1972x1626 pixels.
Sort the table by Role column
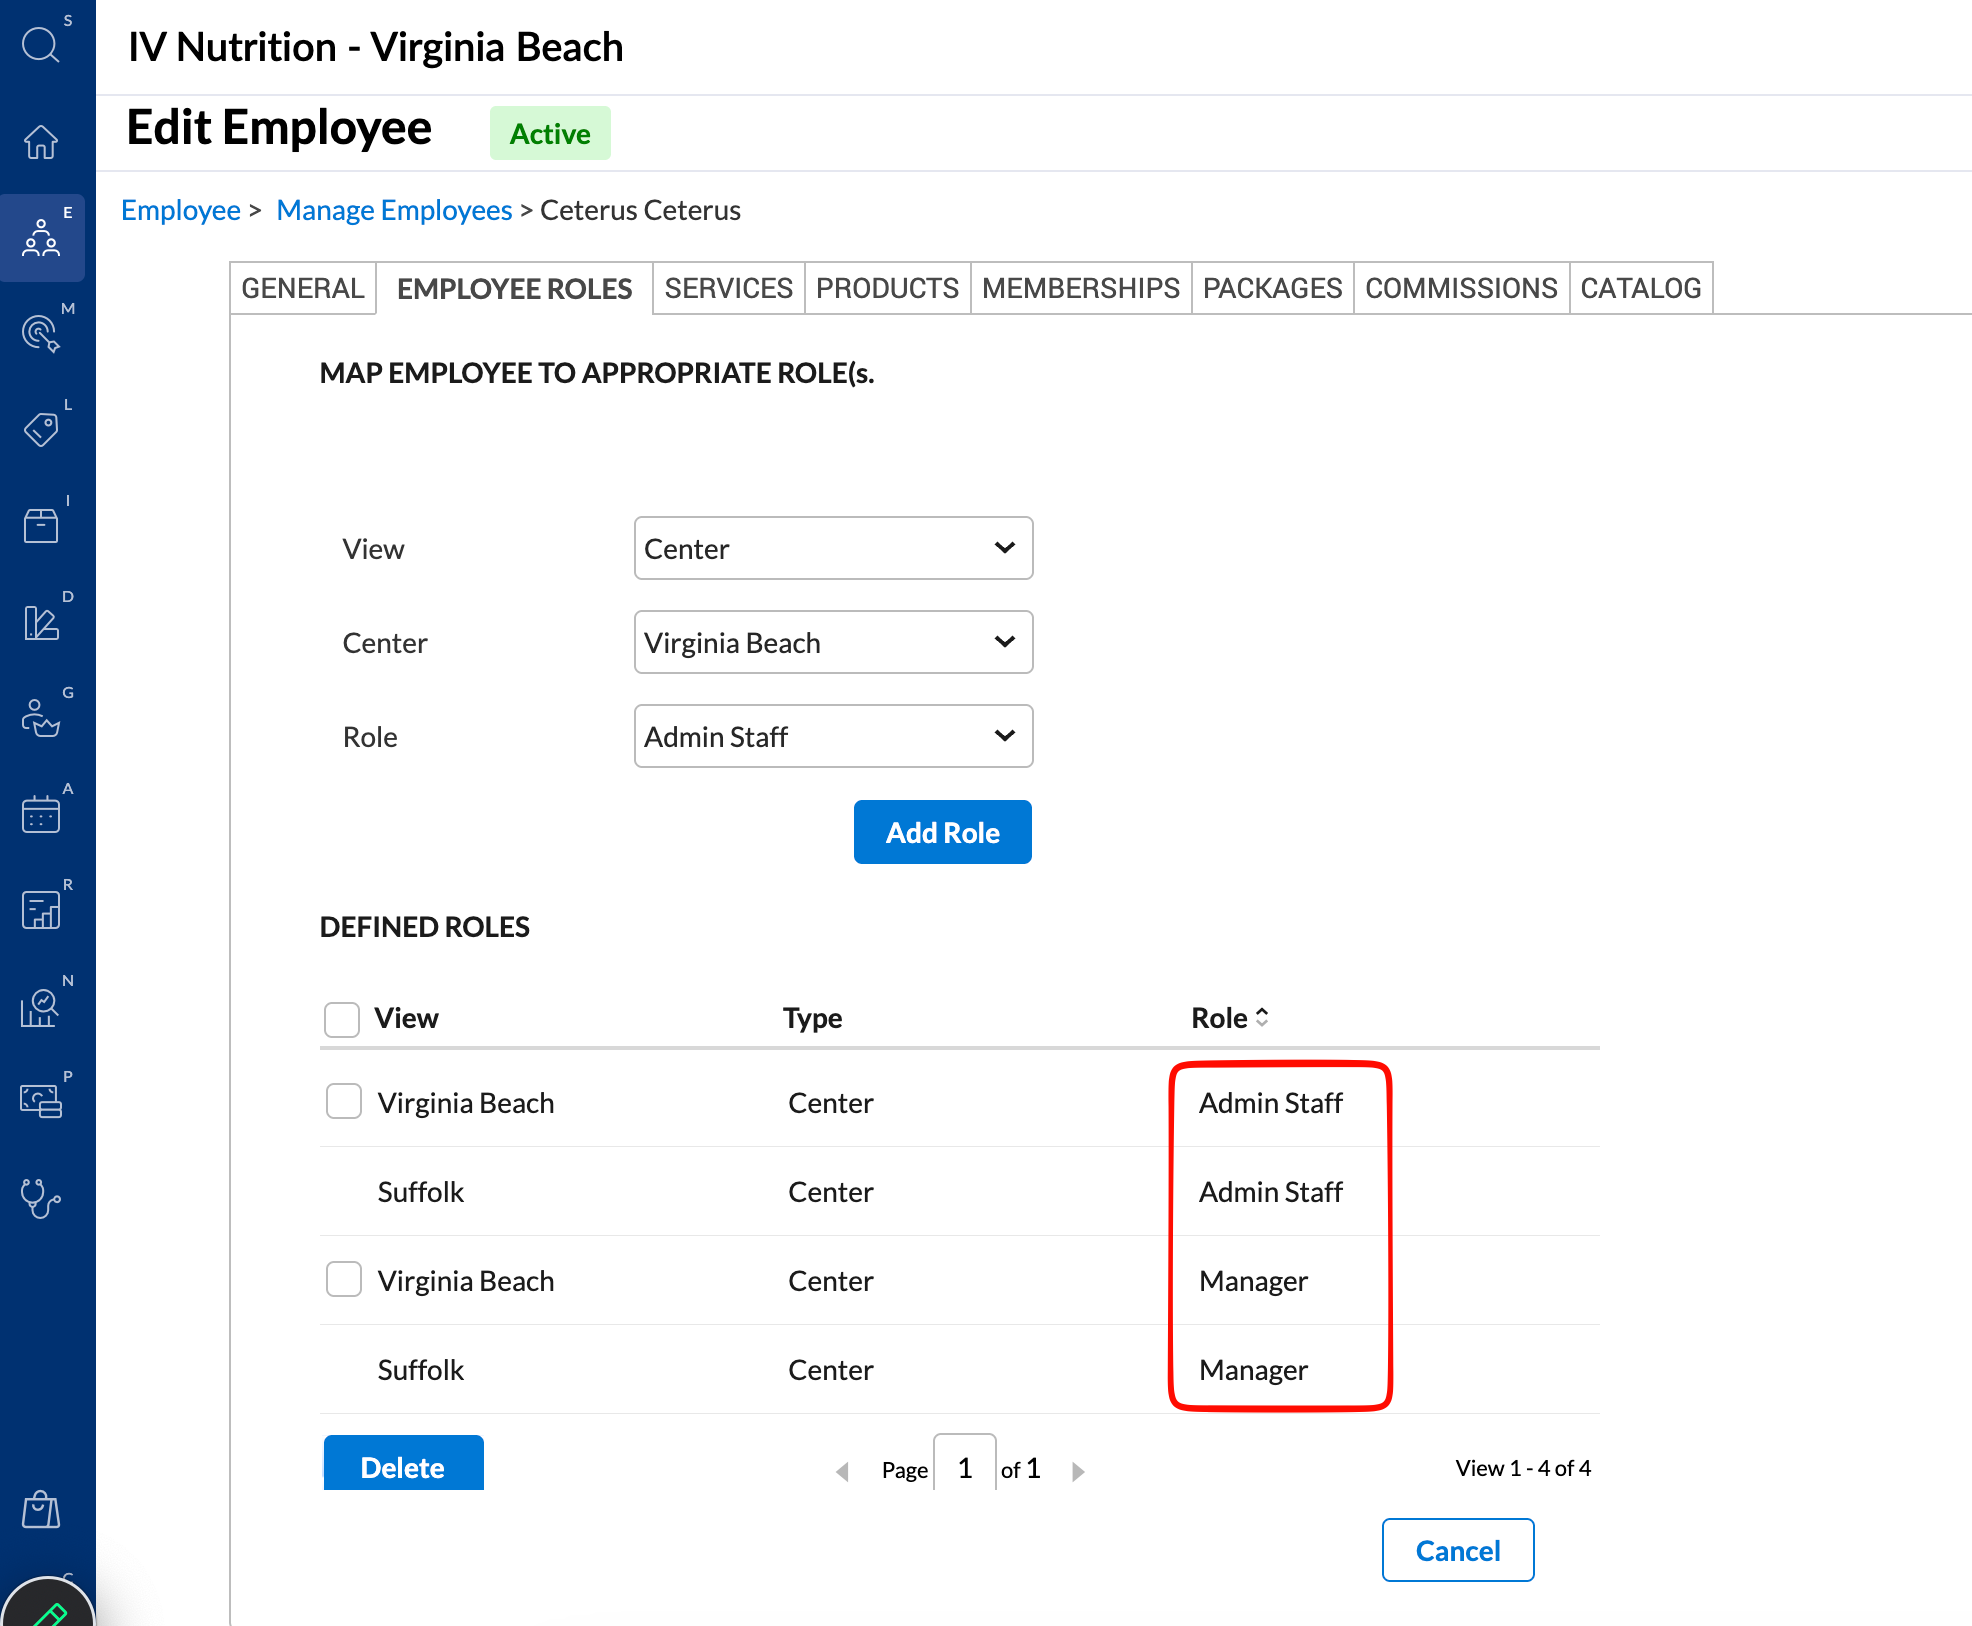pyautogui.click(x=1229, y=1018)
